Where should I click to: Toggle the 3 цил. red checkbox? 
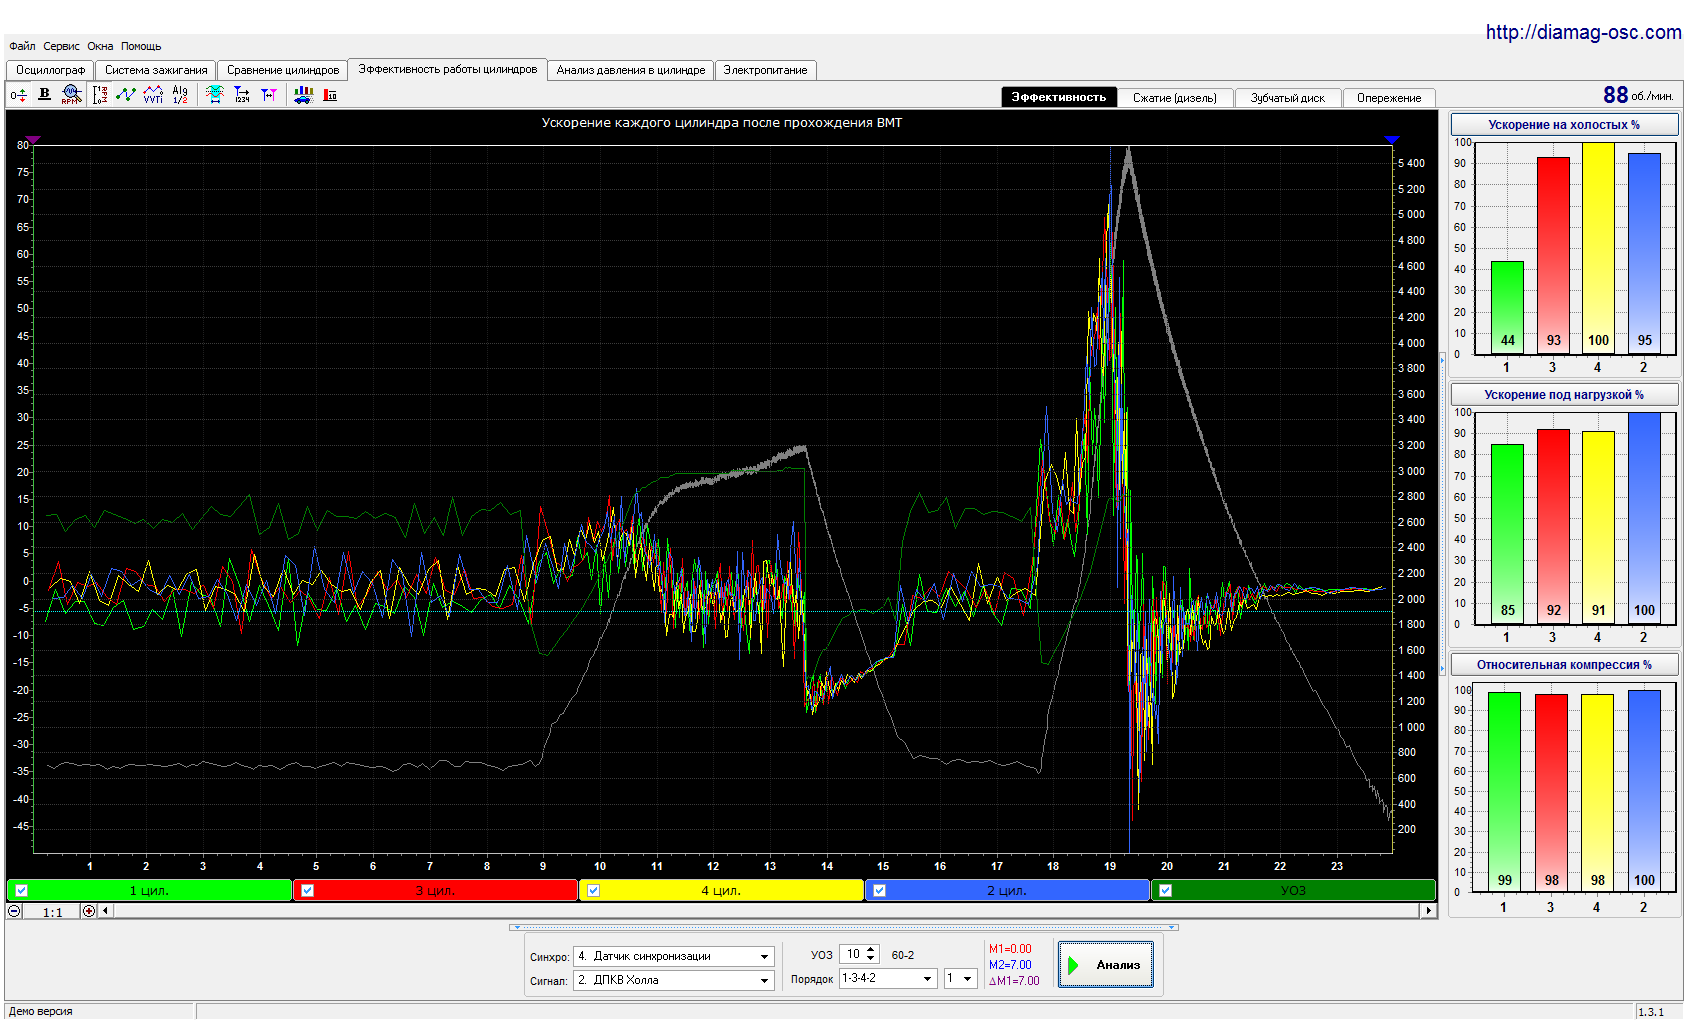click(x=307, y=890)
